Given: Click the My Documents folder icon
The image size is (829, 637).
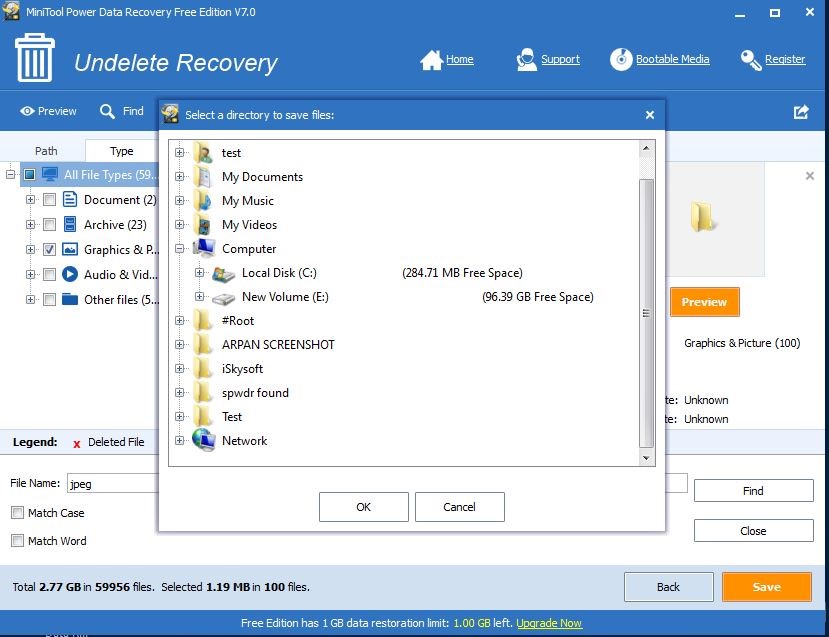Looking at the screenshot, I should point(204,176).
